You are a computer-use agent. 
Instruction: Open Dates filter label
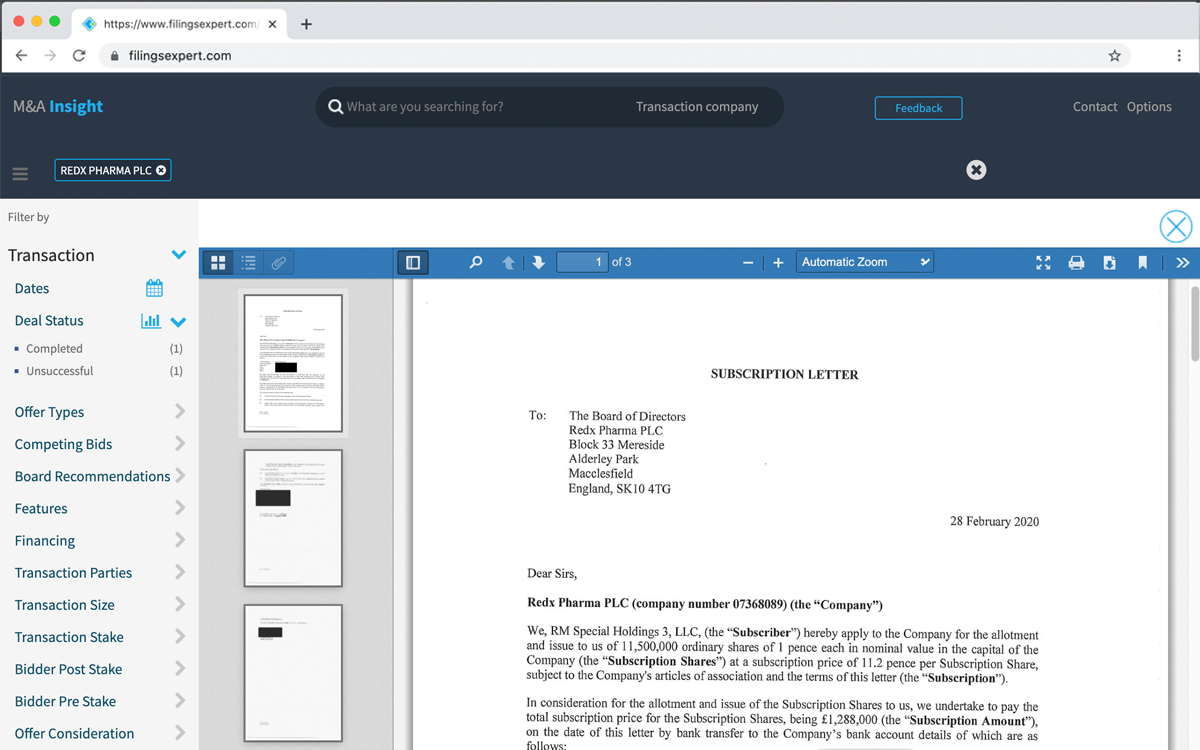pos(32,288)
